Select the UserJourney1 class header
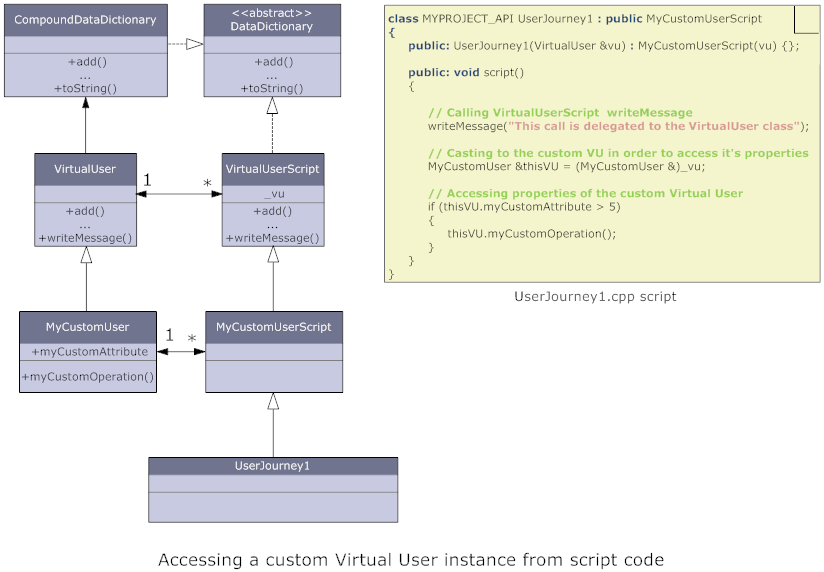This screenshot has height=572, width=824. [x=273, y=466]
